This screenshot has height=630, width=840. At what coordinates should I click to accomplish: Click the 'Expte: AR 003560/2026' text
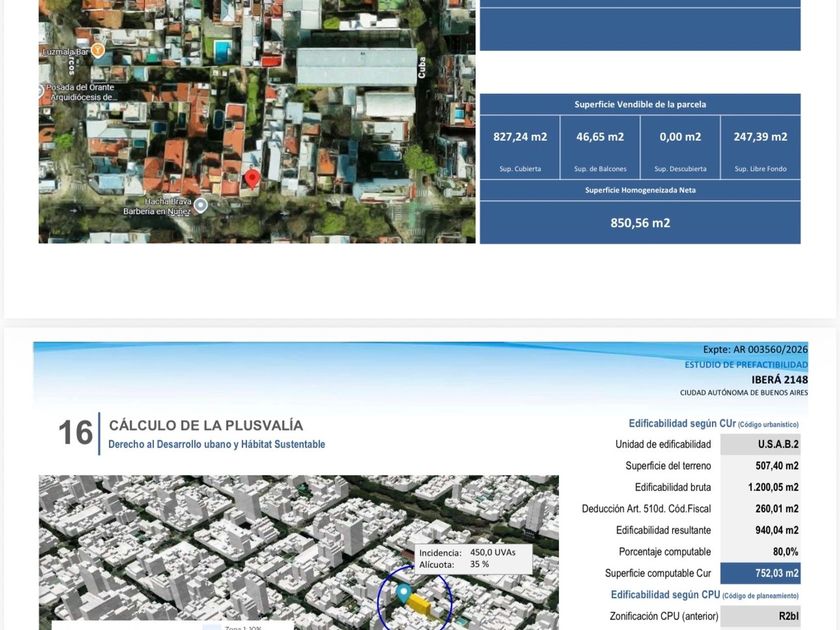(x=755, y=349)
